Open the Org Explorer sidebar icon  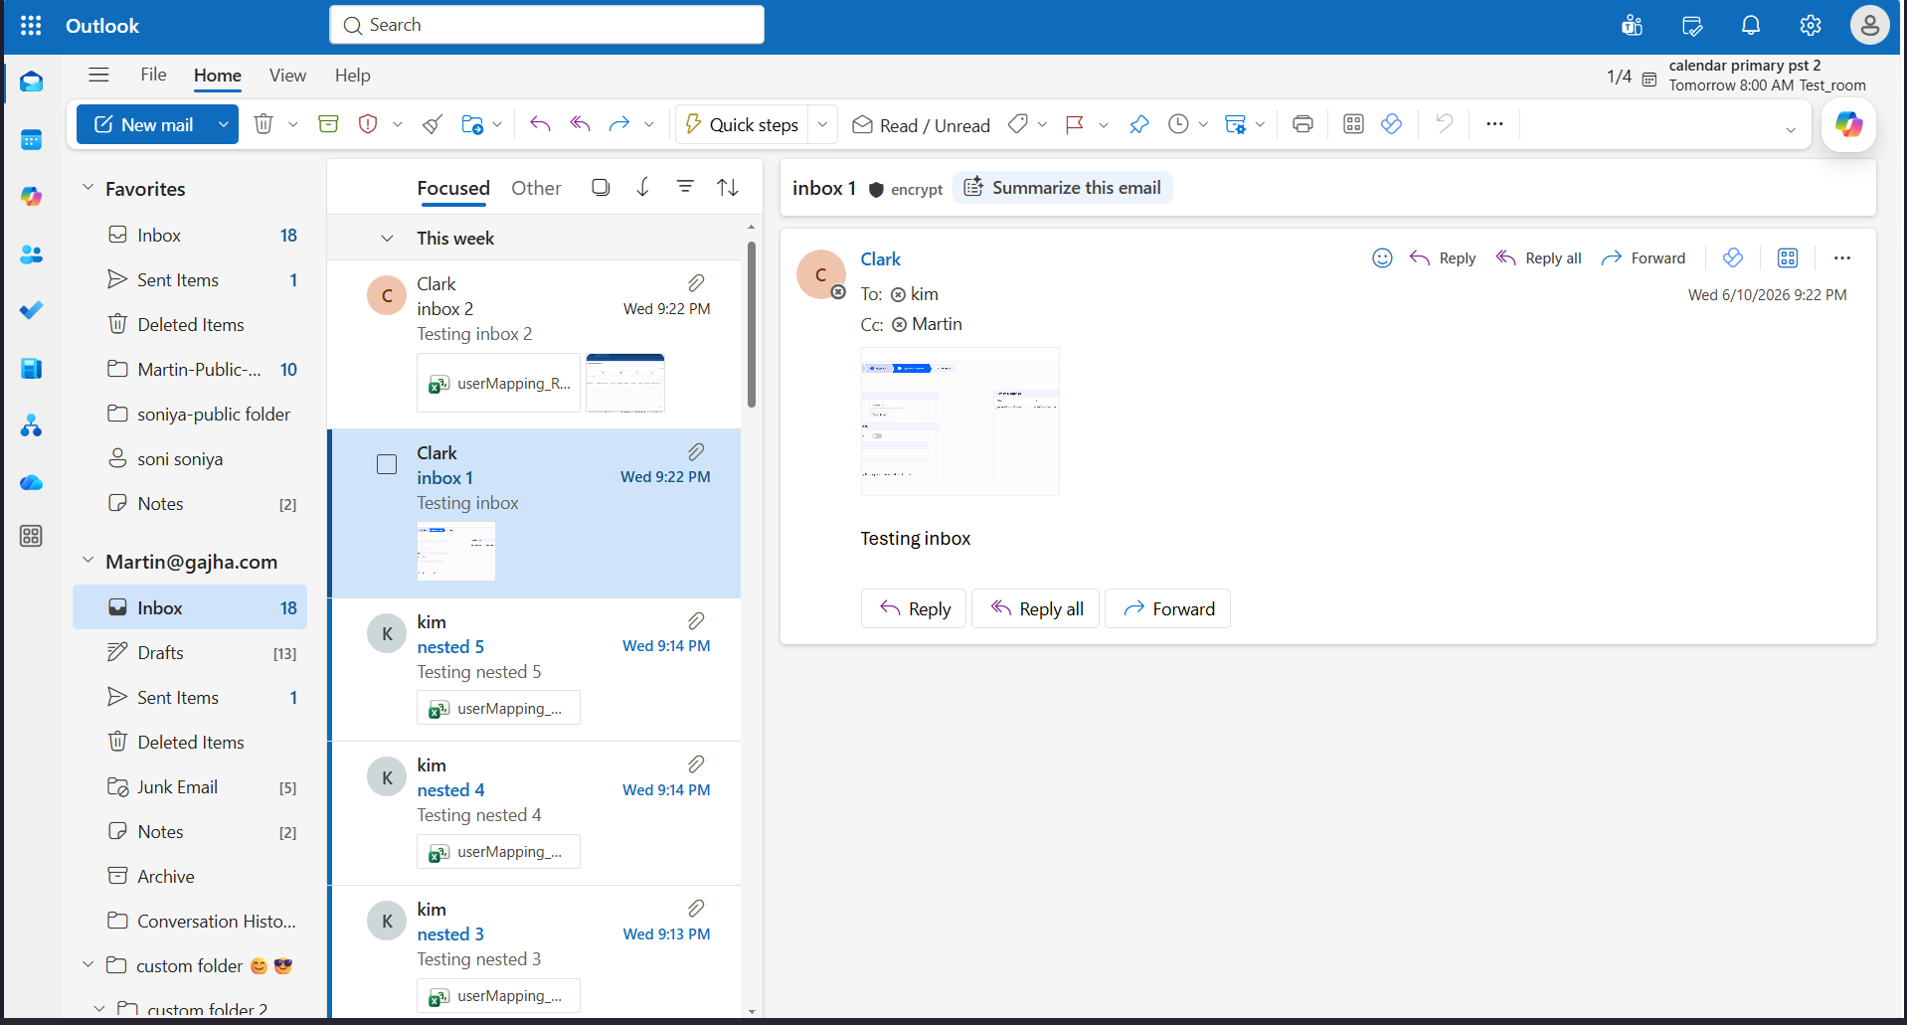click(31, 426)
